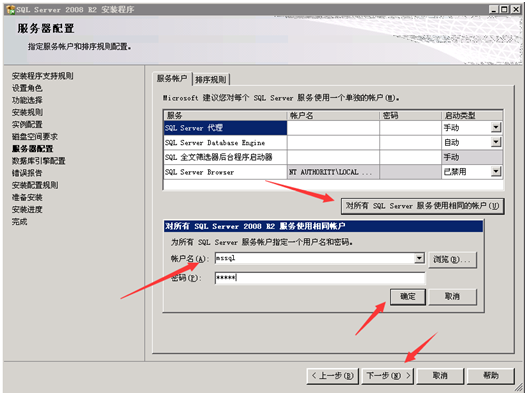
Task: Click startup type 手动 for 全文筛选器 row
Action: [x=472, y=157]
